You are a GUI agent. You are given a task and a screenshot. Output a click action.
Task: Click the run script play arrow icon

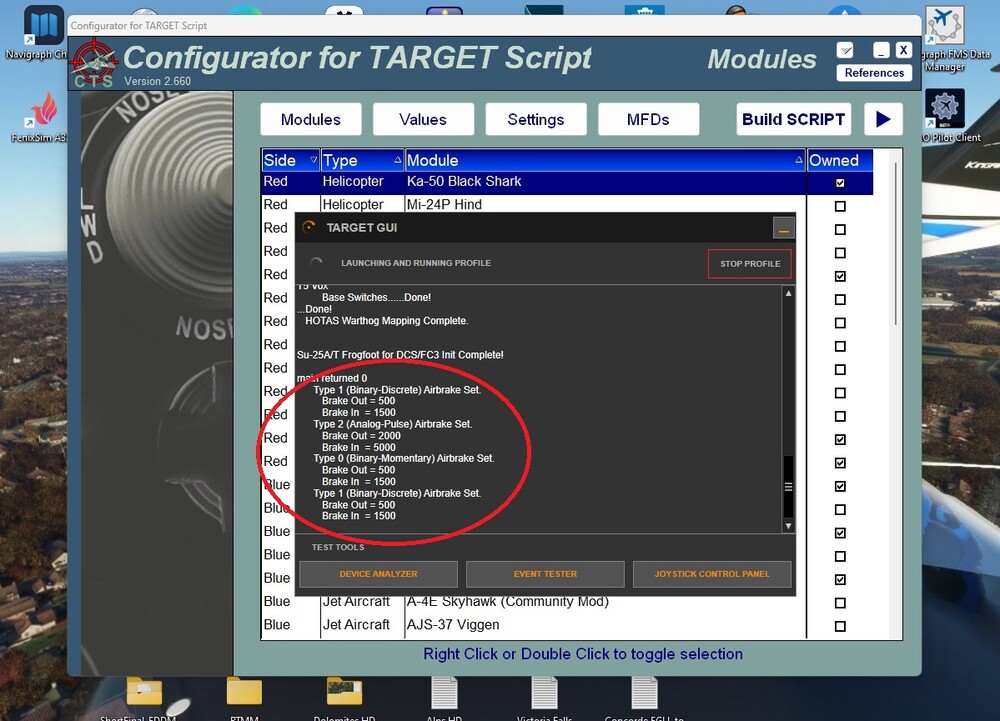coord(883,119)
